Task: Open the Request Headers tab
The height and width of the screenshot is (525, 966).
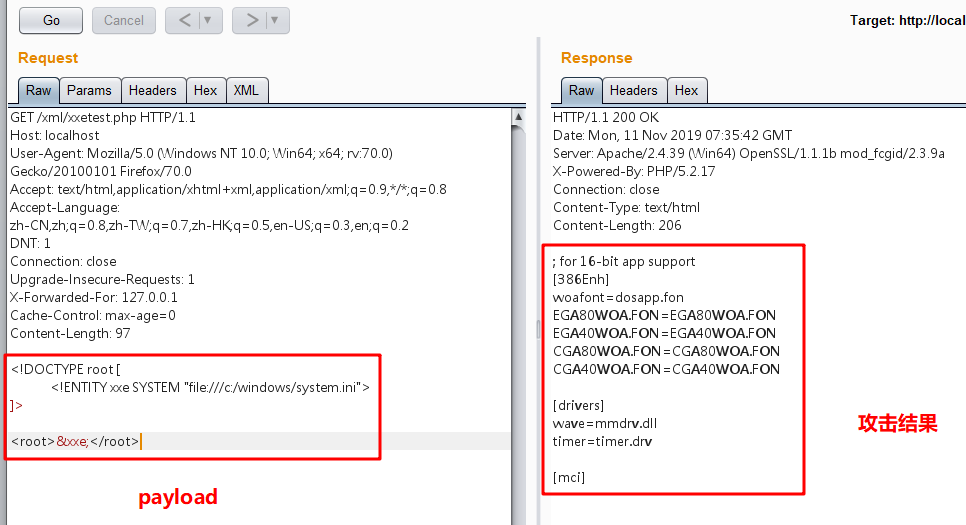Action: tap(153, 91)
